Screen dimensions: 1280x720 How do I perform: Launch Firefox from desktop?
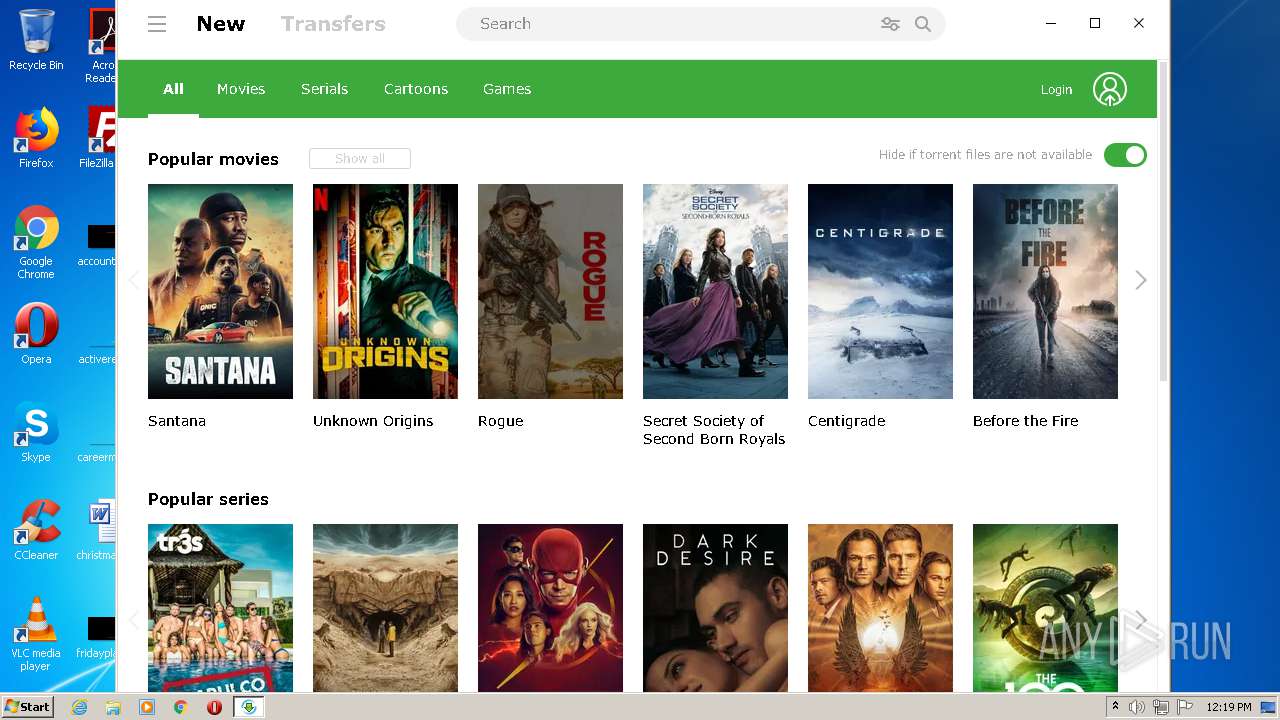[x=36, y=138]
